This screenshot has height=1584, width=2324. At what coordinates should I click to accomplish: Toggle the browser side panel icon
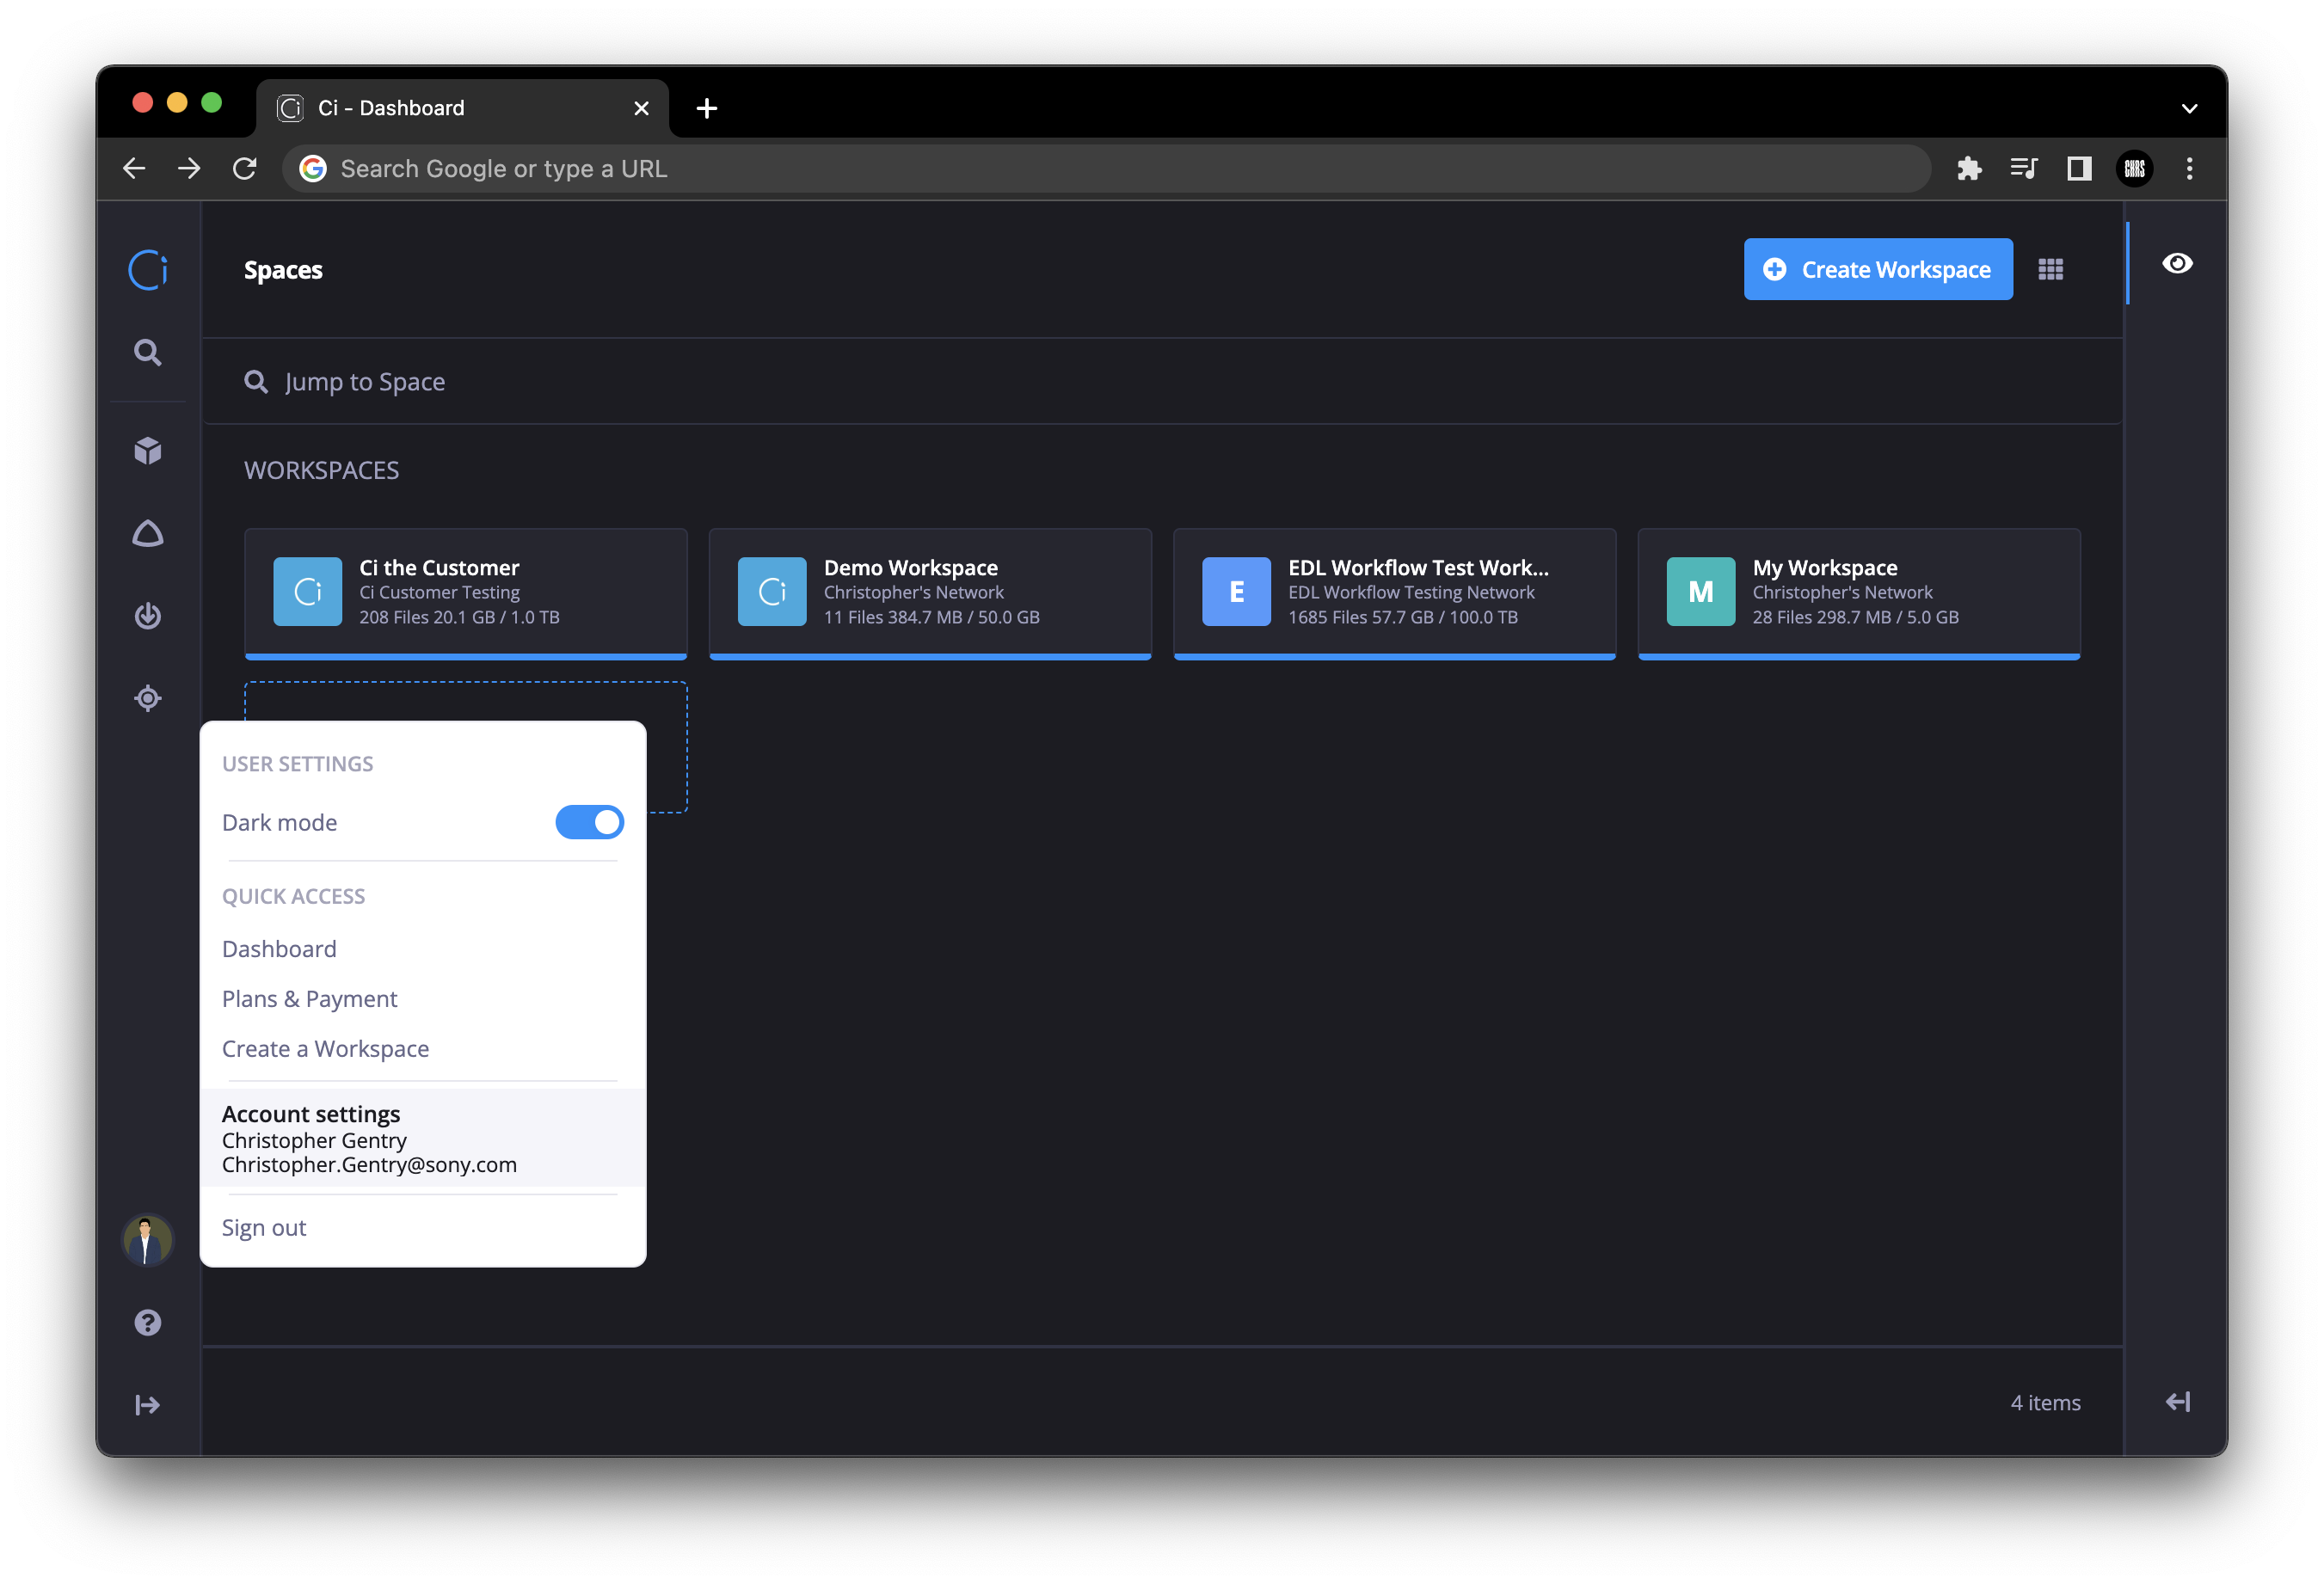(x=2079, y=168)
